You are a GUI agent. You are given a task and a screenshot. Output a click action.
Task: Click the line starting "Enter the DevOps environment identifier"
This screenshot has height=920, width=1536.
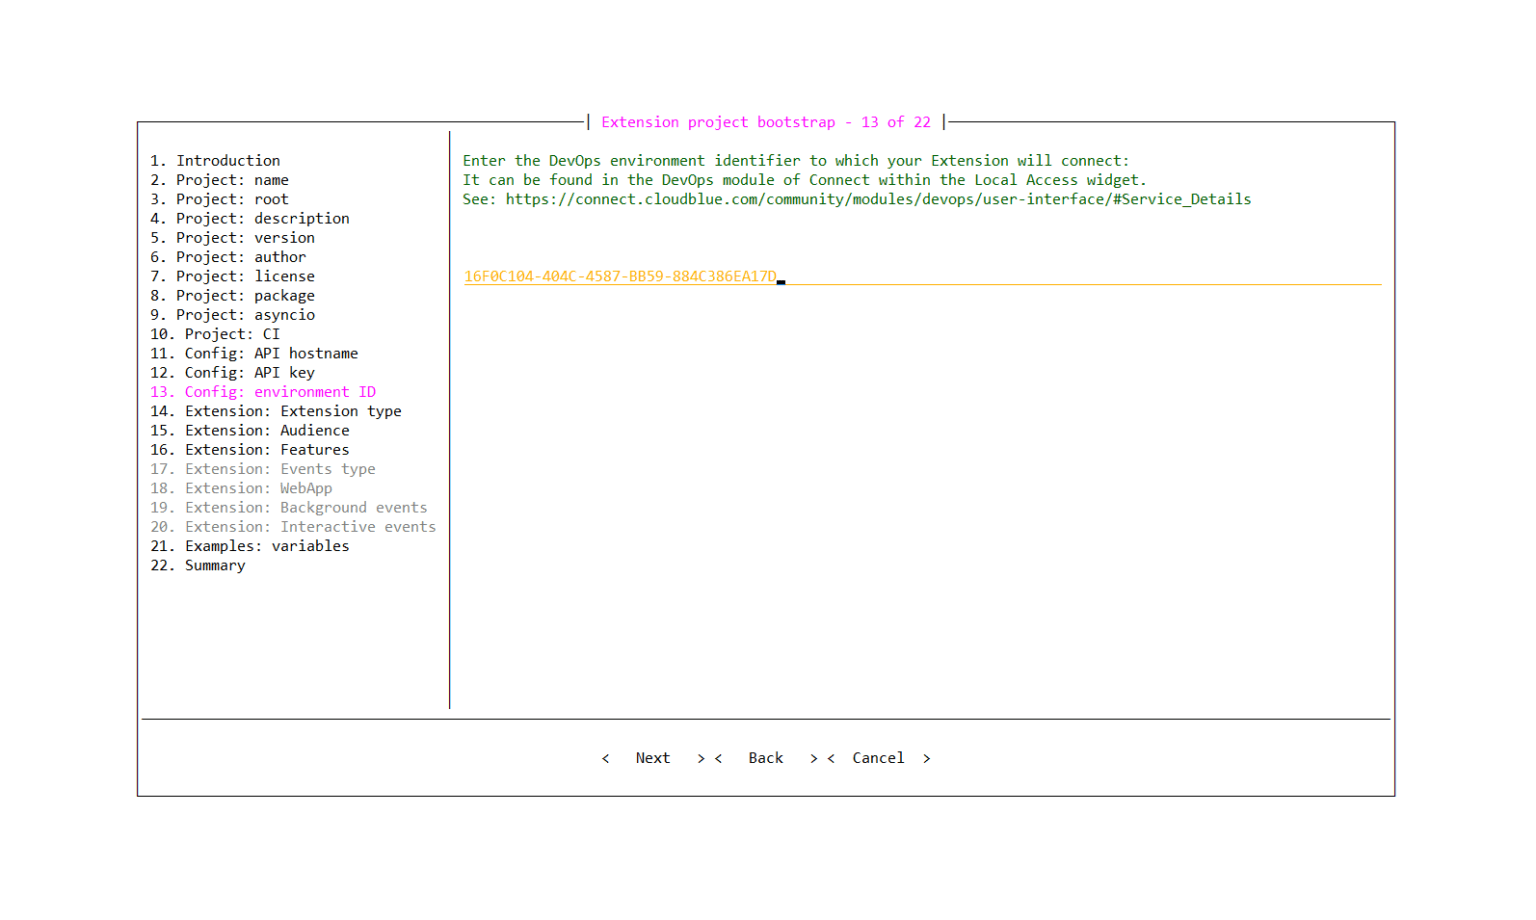(x=796, y=161)
